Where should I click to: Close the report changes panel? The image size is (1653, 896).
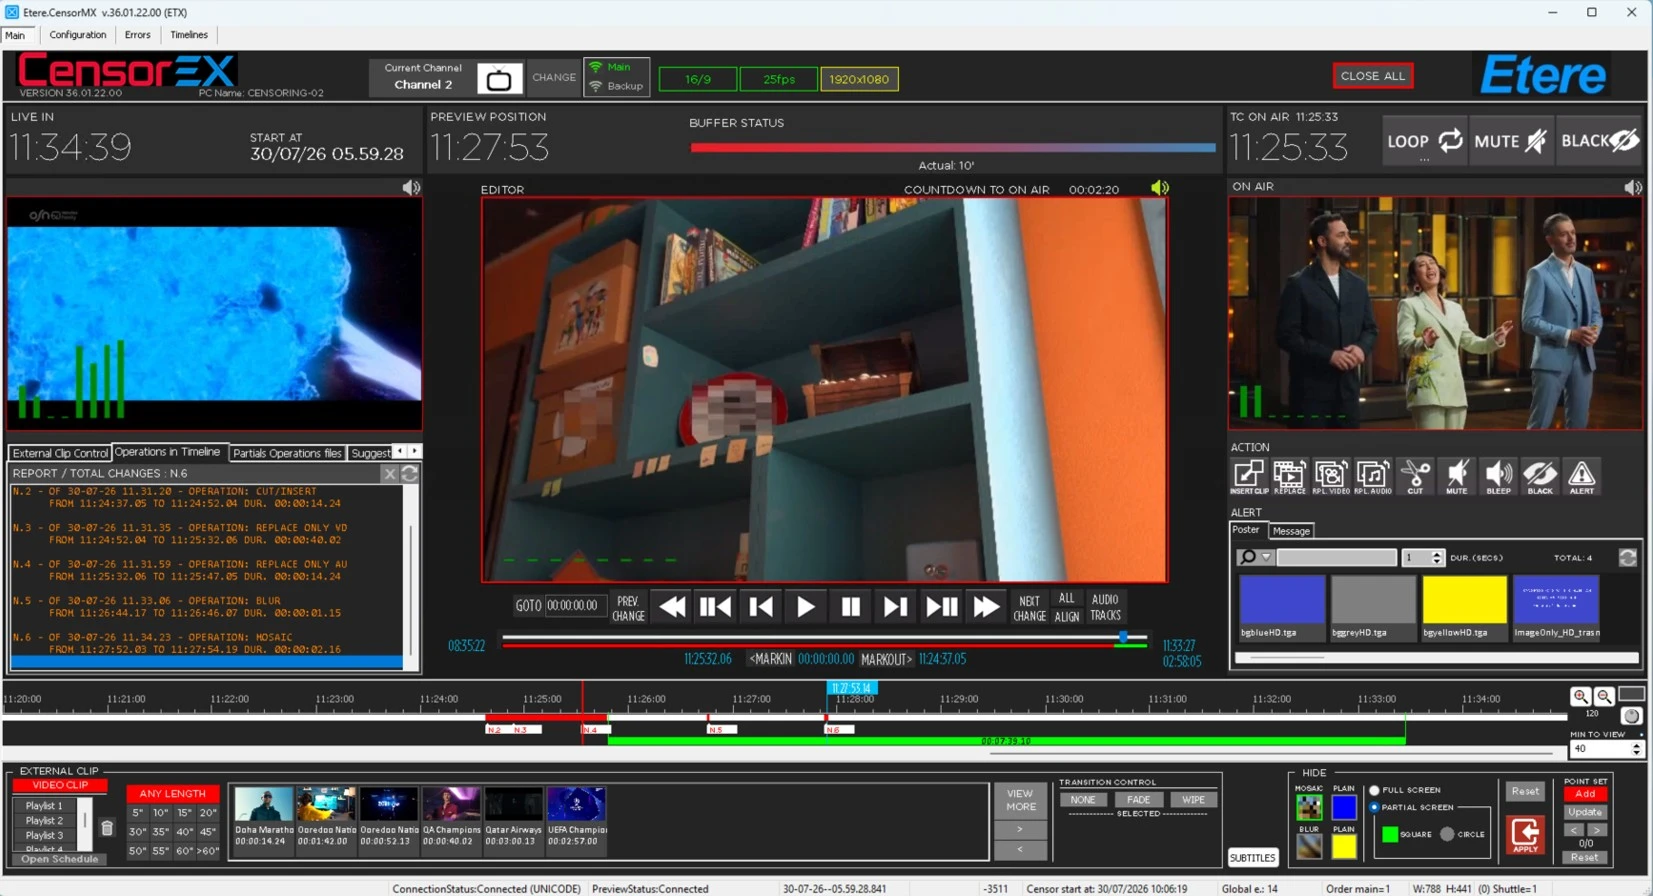390,474
